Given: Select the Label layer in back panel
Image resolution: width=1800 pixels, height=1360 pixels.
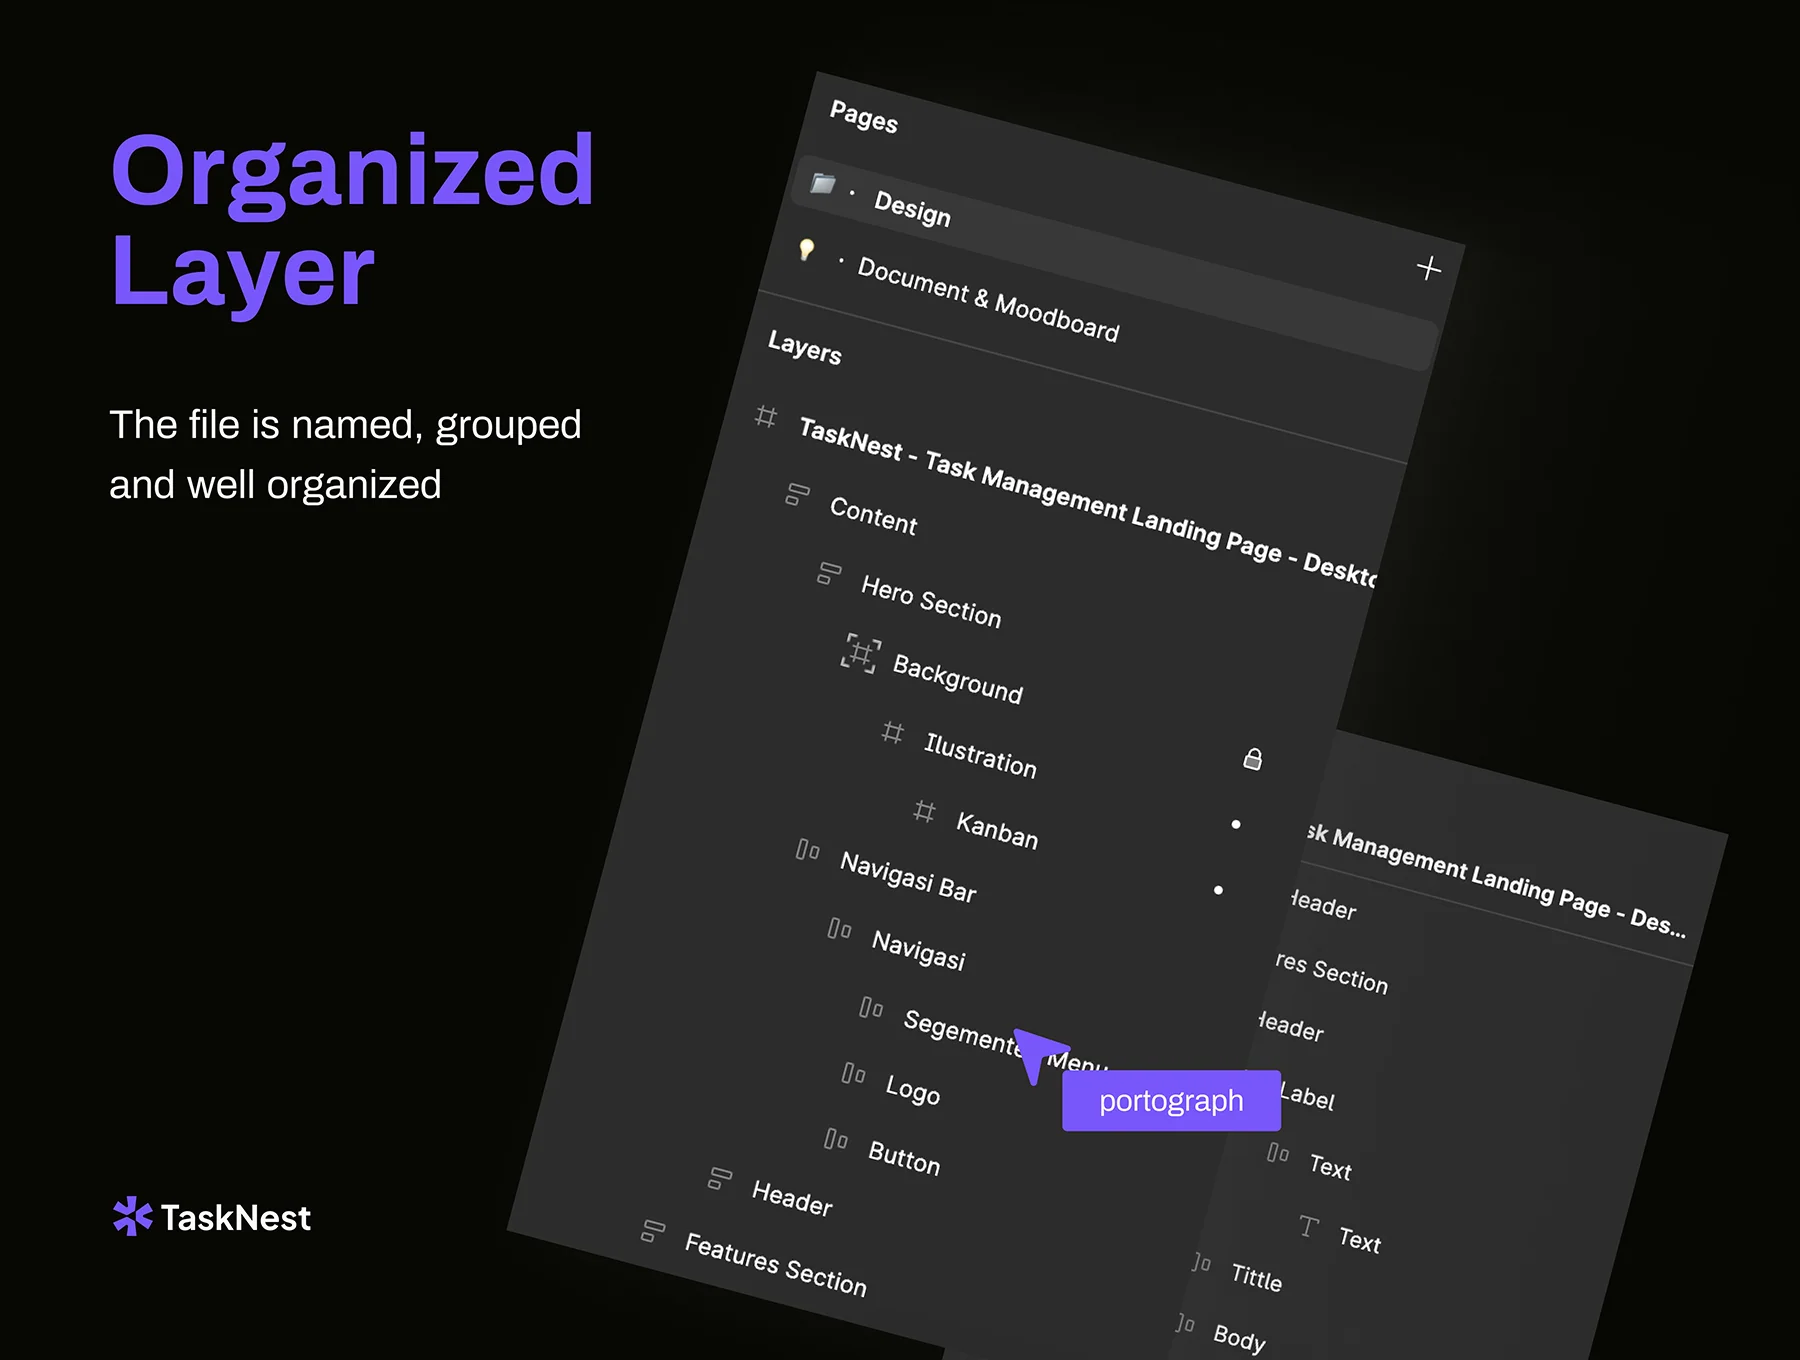Looking at the screenshot, I should (1307, 1097).
